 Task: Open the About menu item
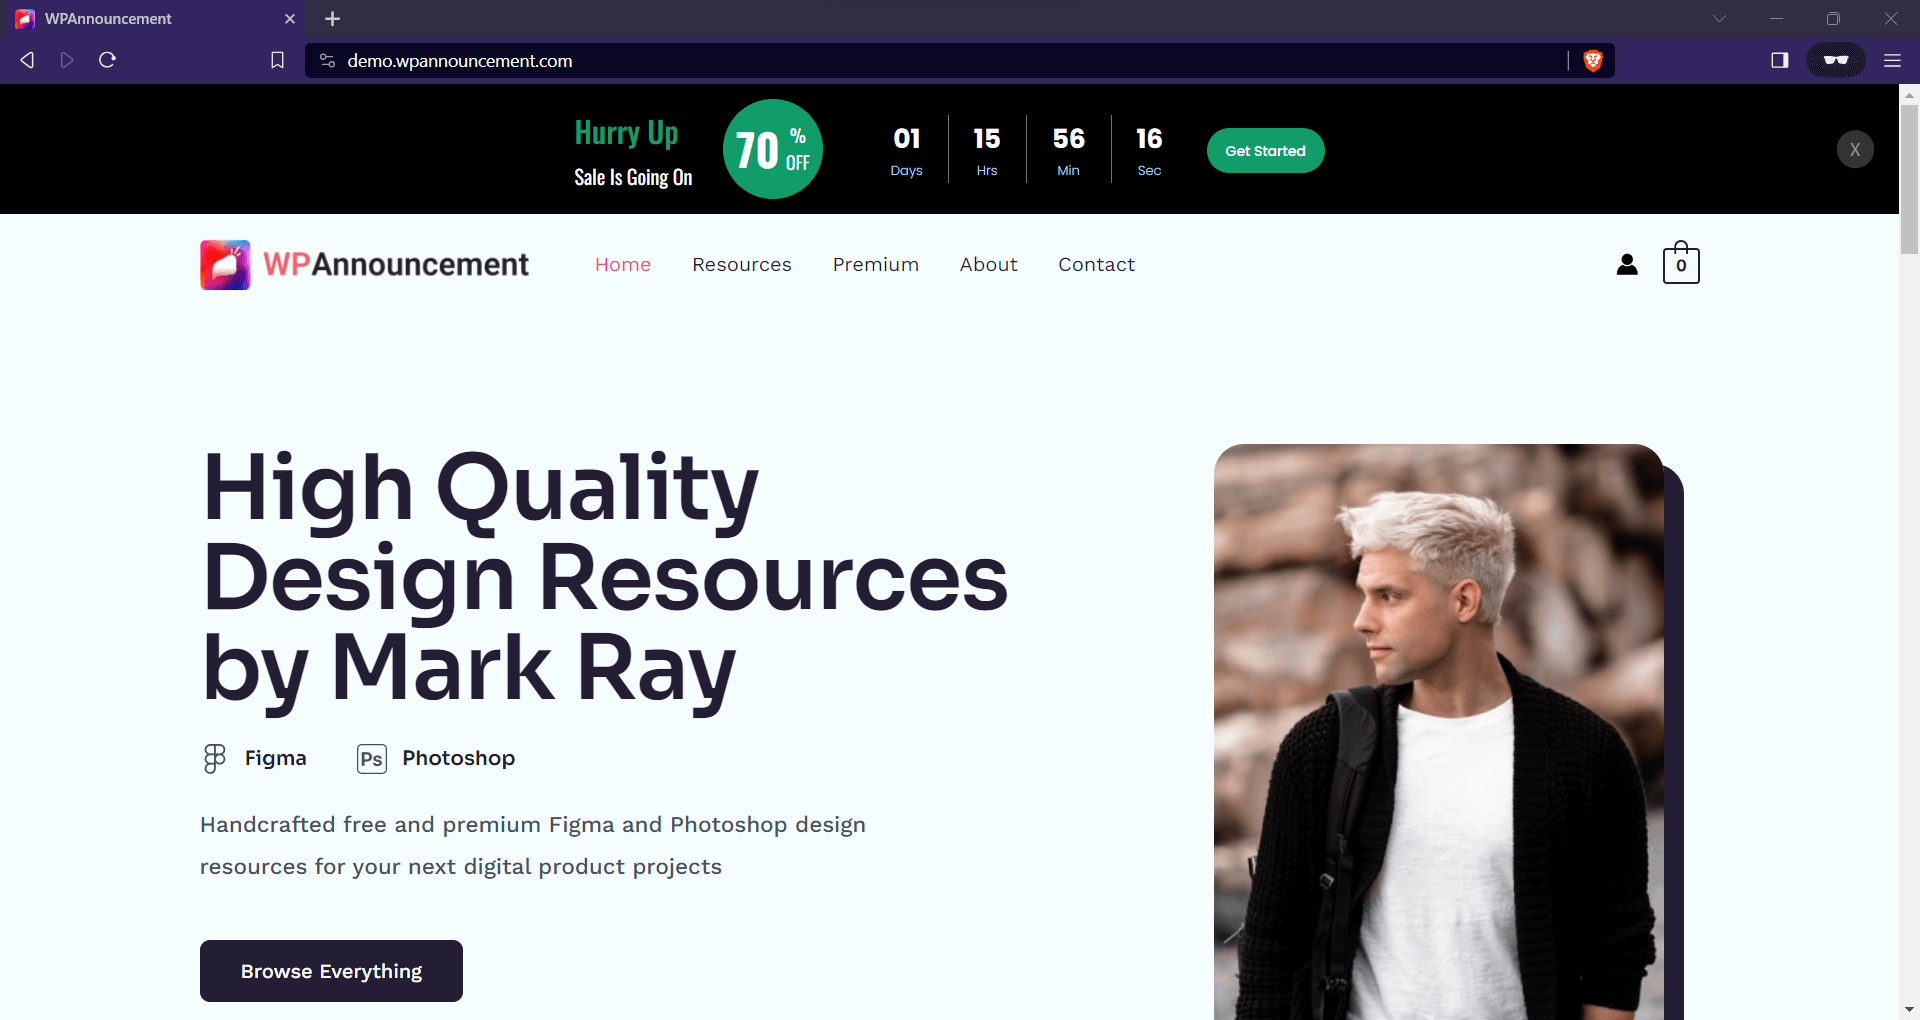click(988, 264)
